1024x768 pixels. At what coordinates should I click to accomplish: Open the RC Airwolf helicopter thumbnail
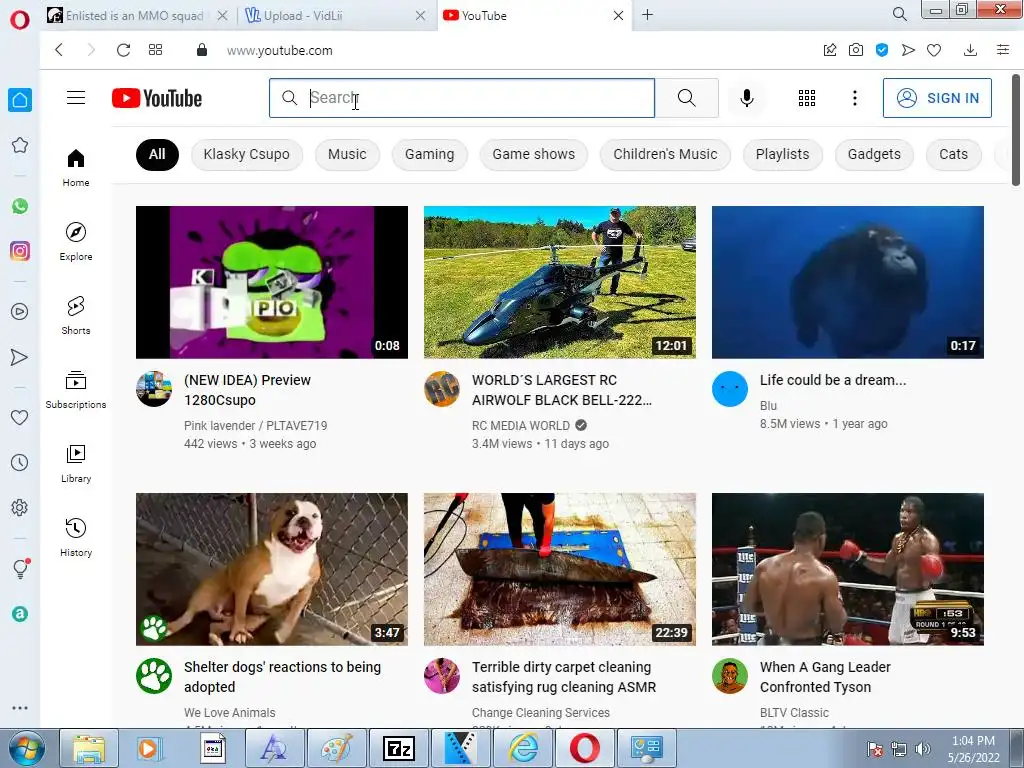pos(560,282)
